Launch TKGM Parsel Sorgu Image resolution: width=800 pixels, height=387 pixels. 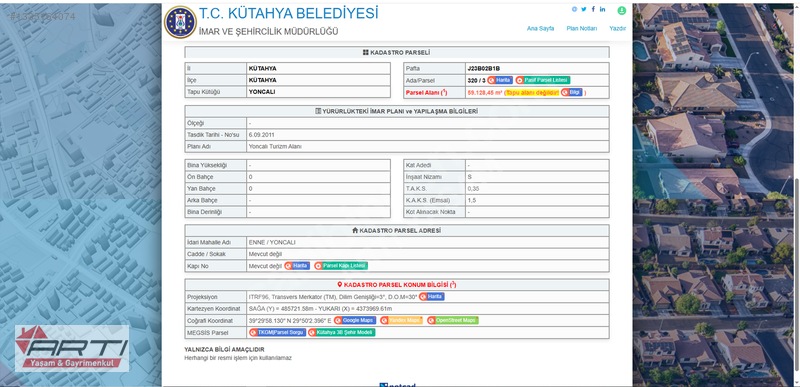pos(278,332)
